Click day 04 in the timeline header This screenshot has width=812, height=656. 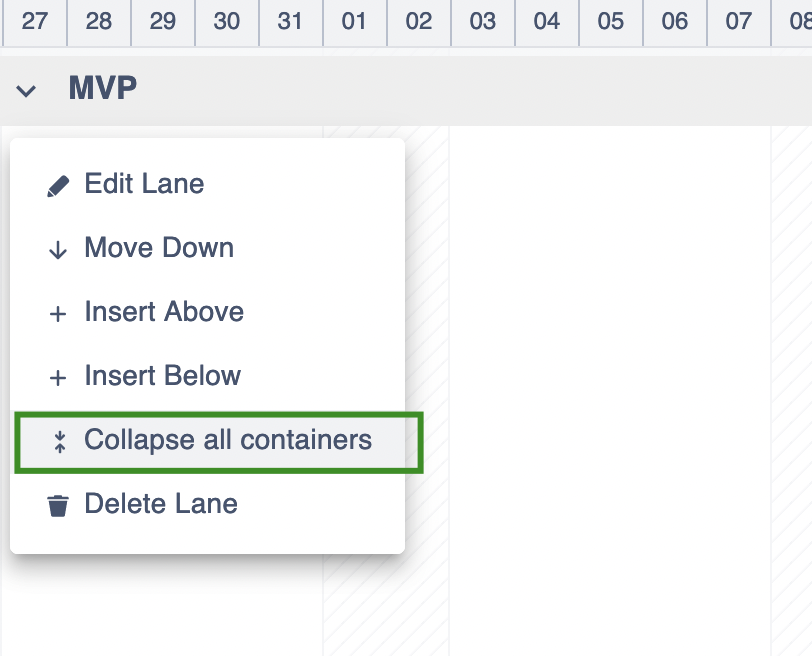tap(547, 22)
